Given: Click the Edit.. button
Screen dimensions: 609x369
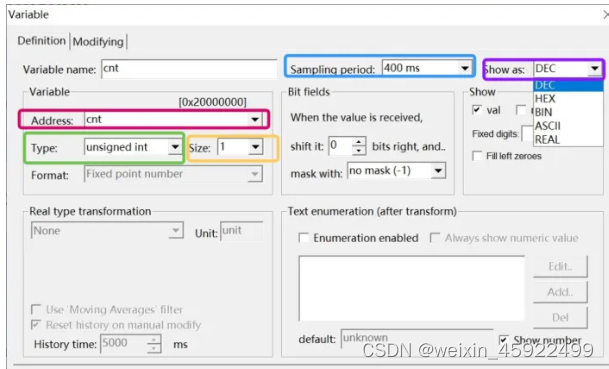Looking at the screenshot, I should click(x=560, y=266).
